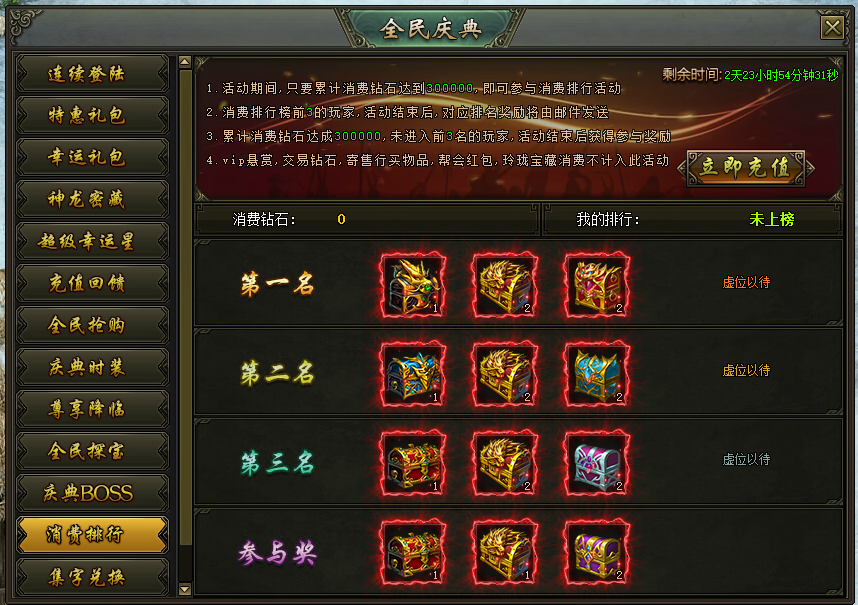Select participation prize golden lion chest
The height and width of the screenshot is (605, 858).
(505, 552)
